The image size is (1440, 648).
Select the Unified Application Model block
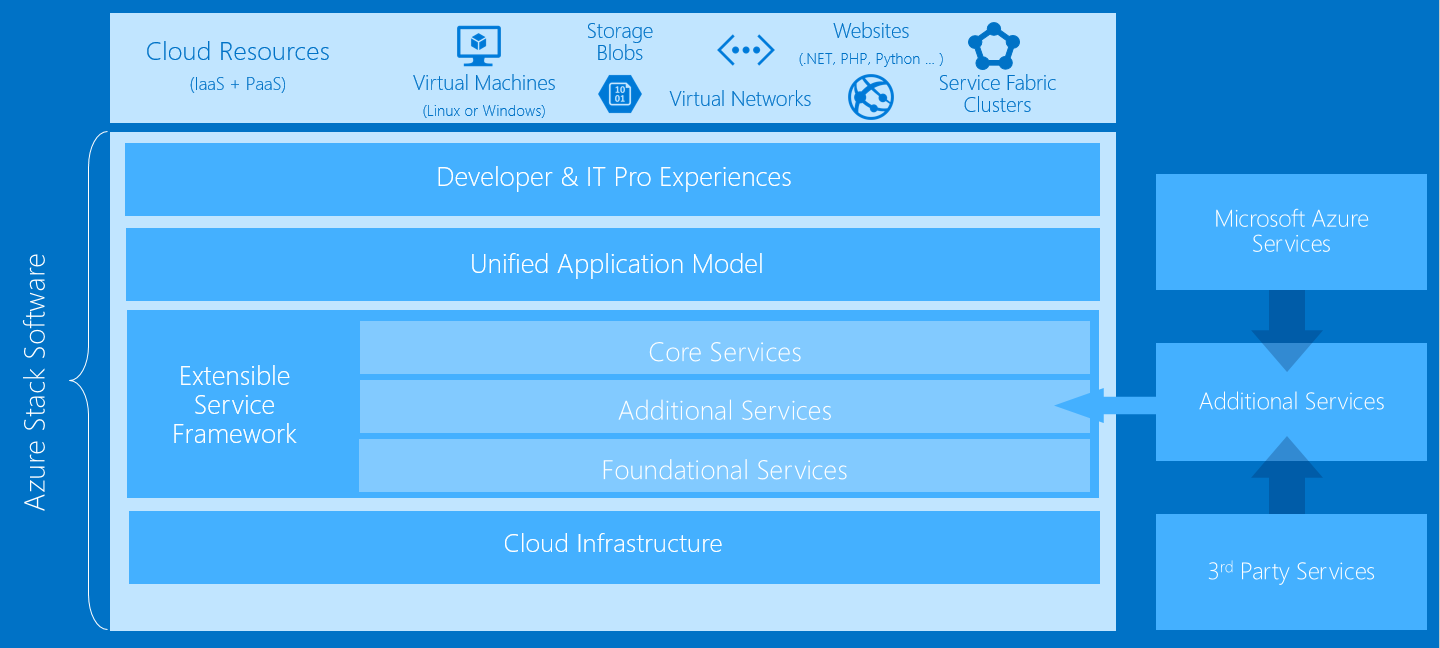click(x=612, y=264)
